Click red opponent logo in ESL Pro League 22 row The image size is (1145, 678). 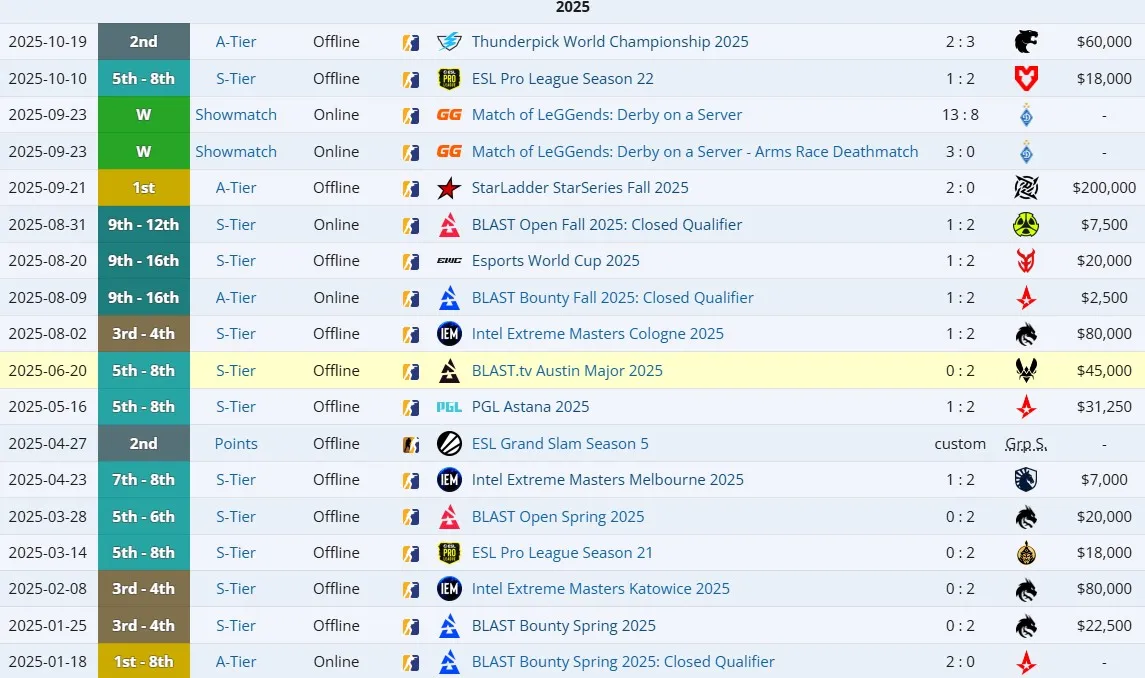(x=1026, y=78)
